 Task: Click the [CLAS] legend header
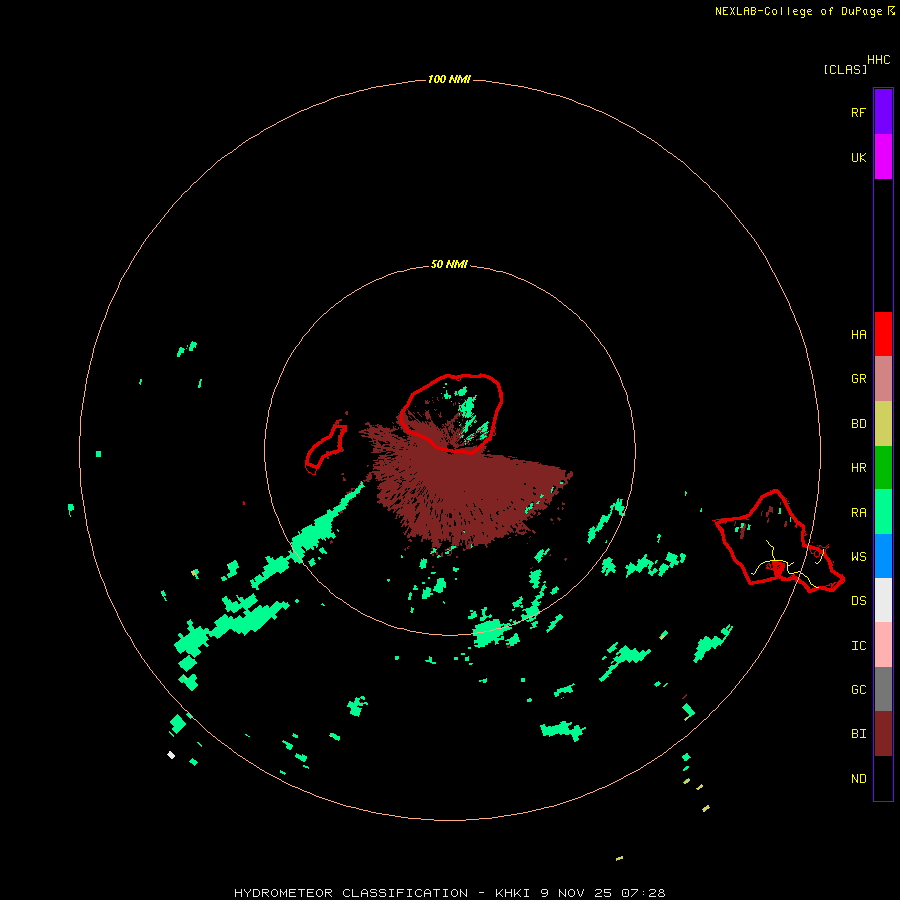[845, 69]
